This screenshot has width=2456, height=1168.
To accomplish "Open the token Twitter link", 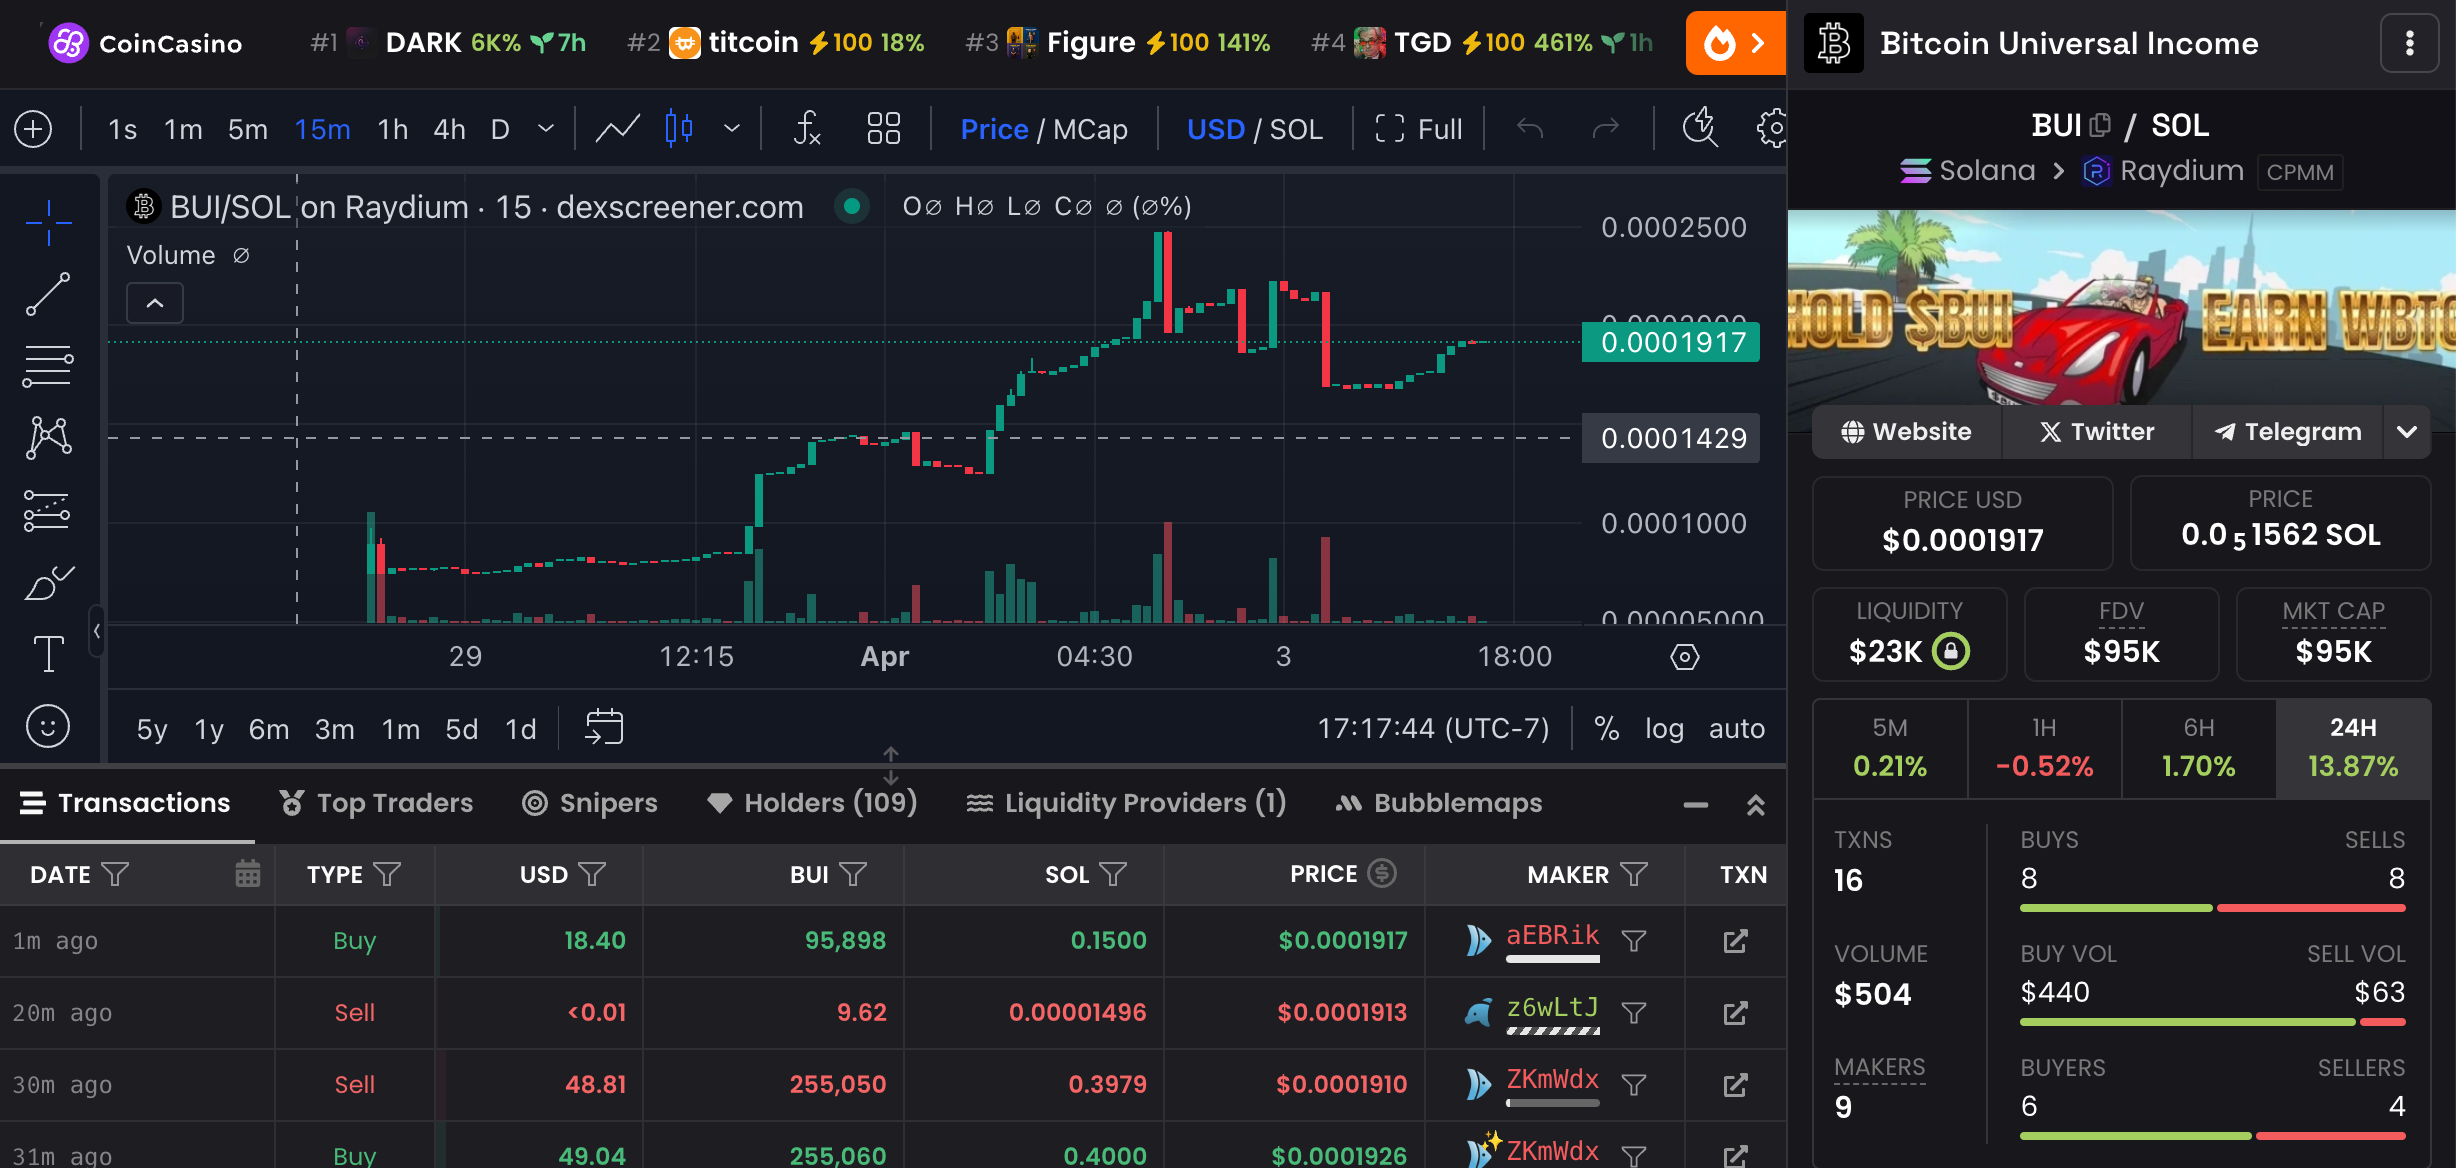I will point(2097,432).
